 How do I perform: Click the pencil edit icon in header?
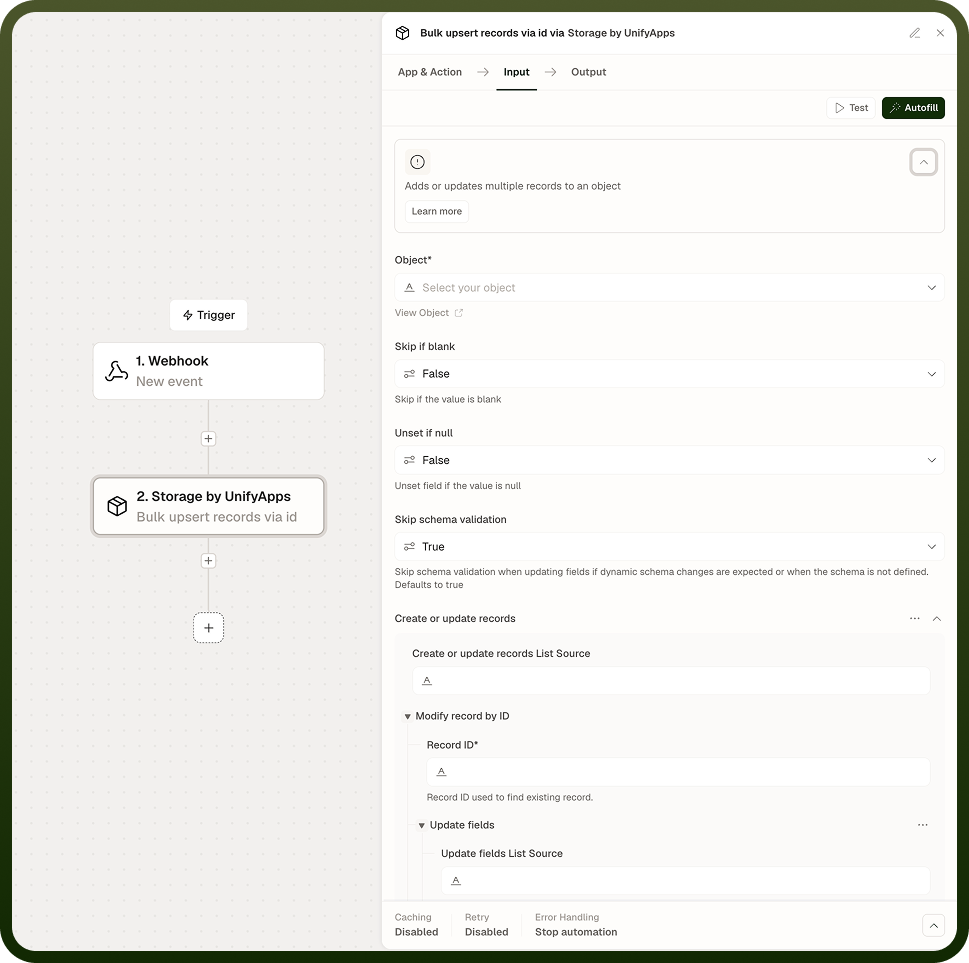[915, 33]
